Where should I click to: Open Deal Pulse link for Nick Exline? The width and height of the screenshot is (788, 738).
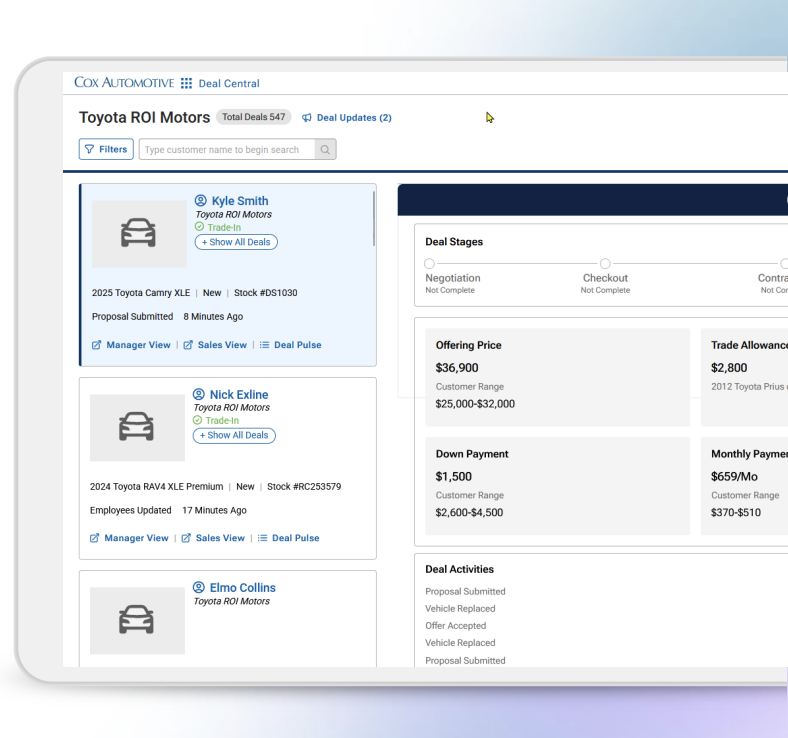pos(296,538)
